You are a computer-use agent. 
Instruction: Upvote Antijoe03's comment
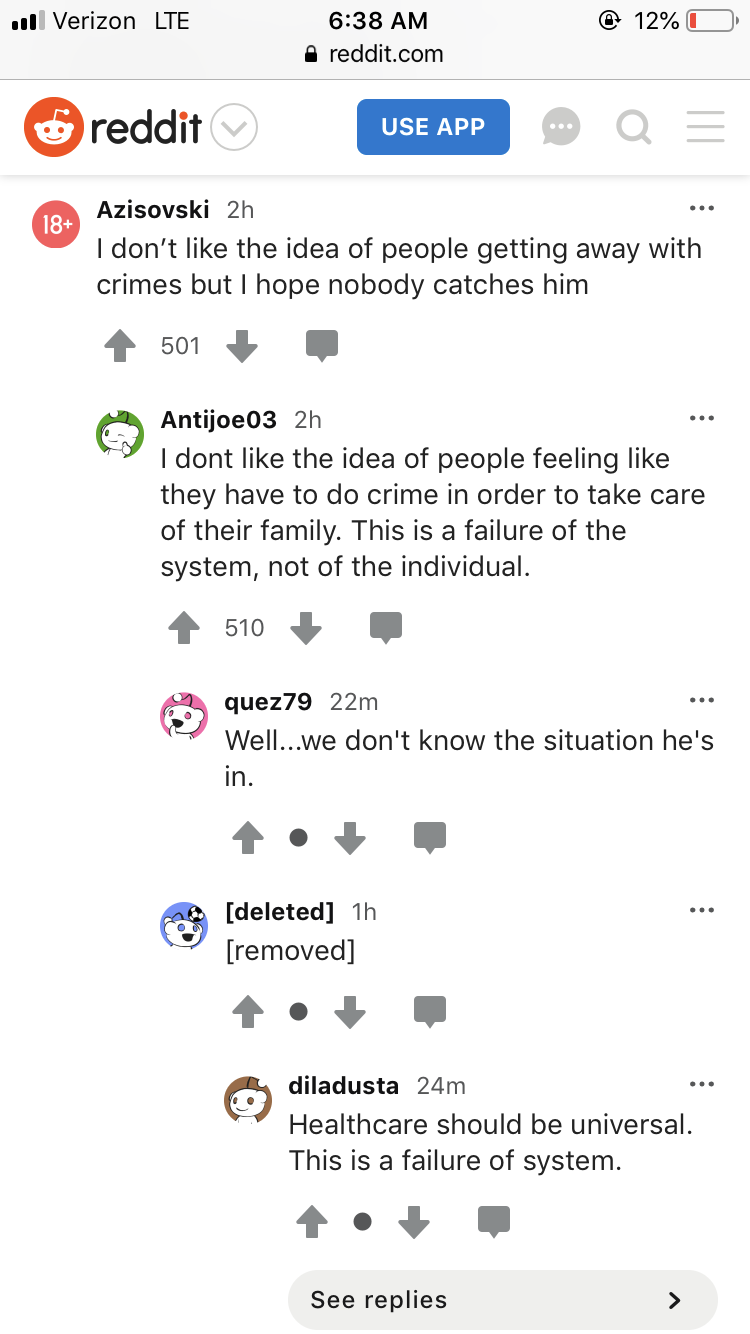coord(184,628)
